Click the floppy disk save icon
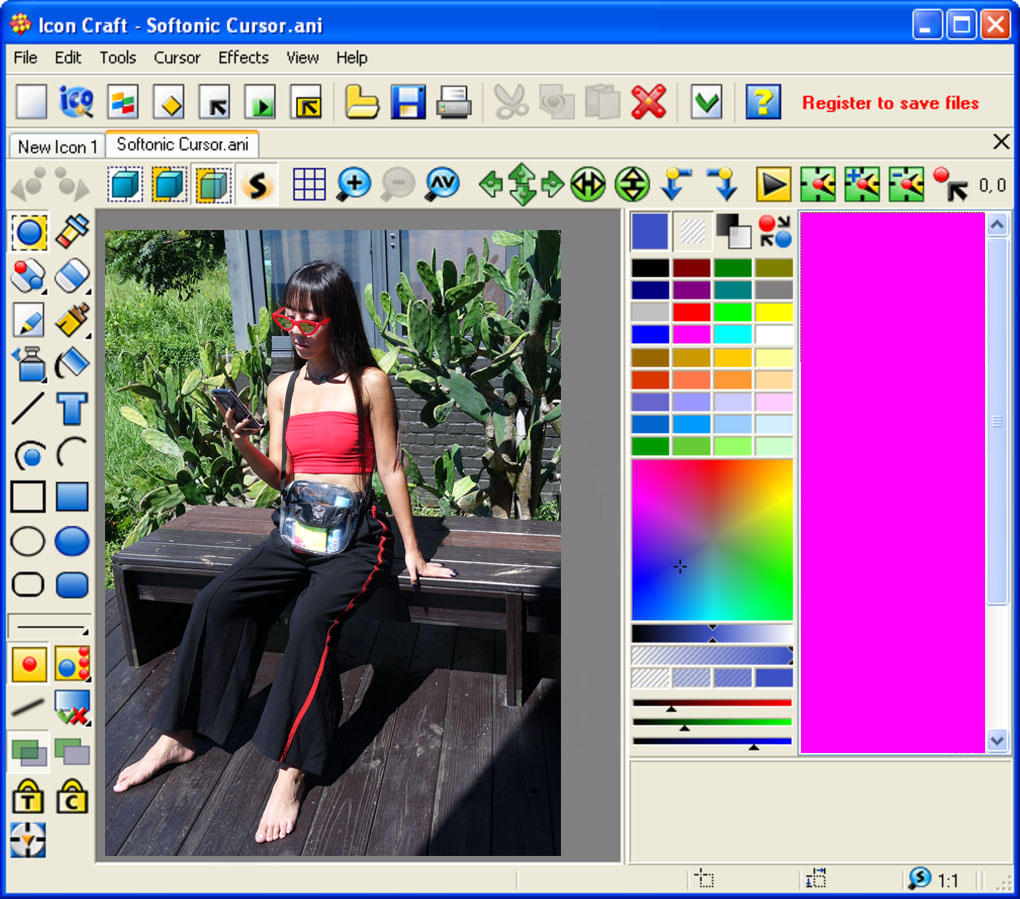1020x899 pixels. point(409,102)
